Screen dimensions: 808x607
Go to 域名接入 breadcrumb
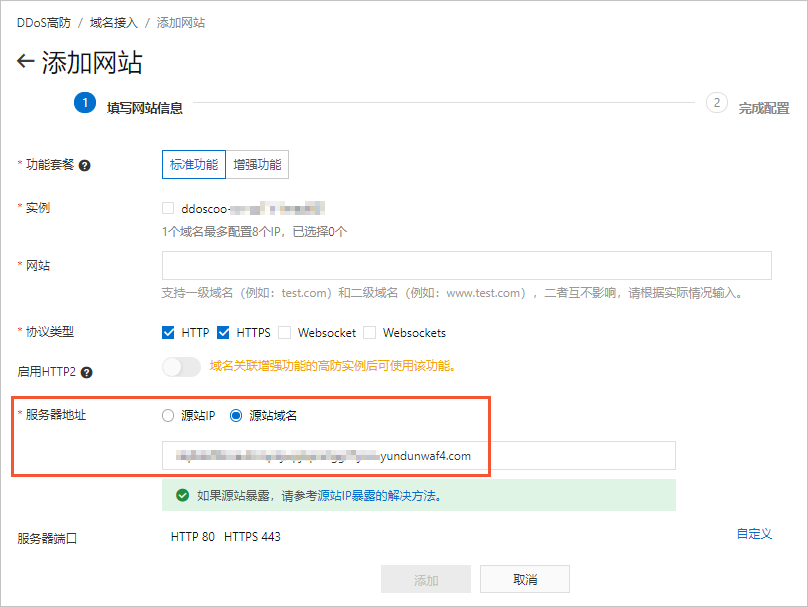[114, 23]
